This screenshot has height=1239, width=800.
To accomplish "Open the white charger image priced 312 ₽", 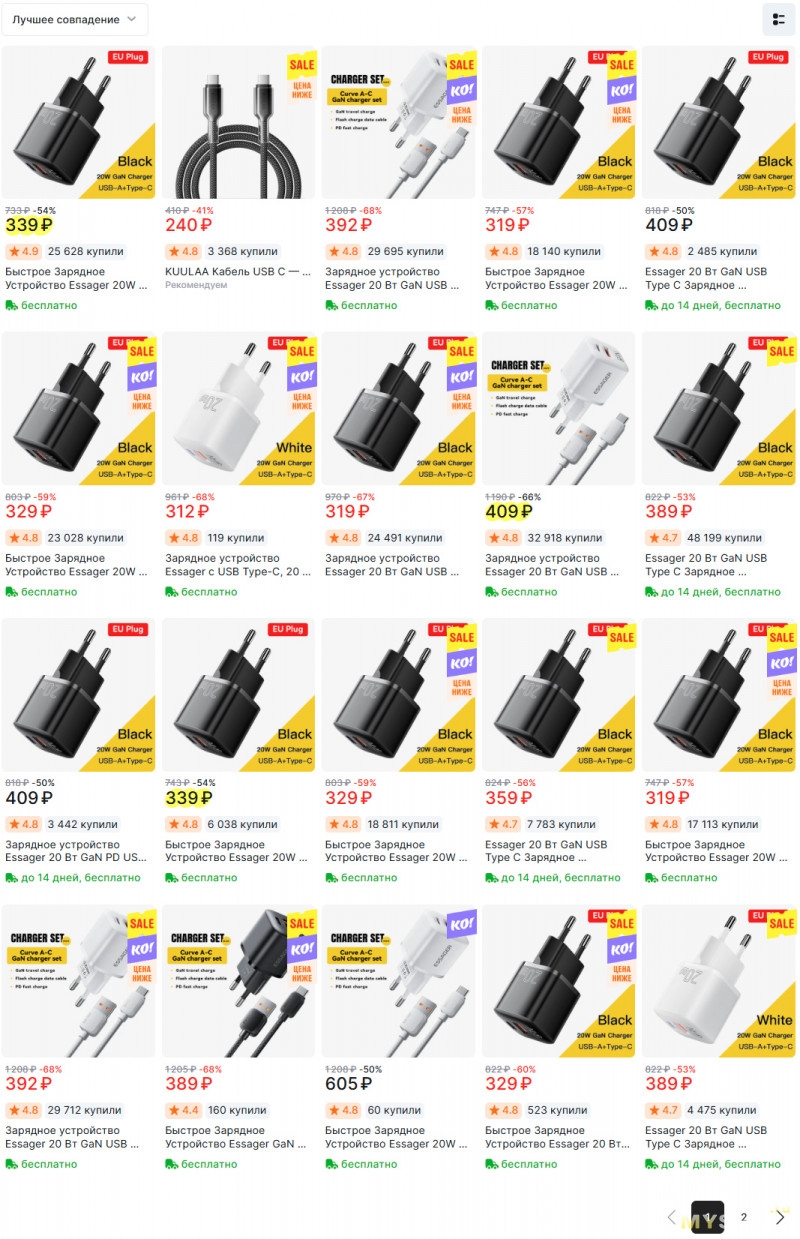I will point(238,408).
